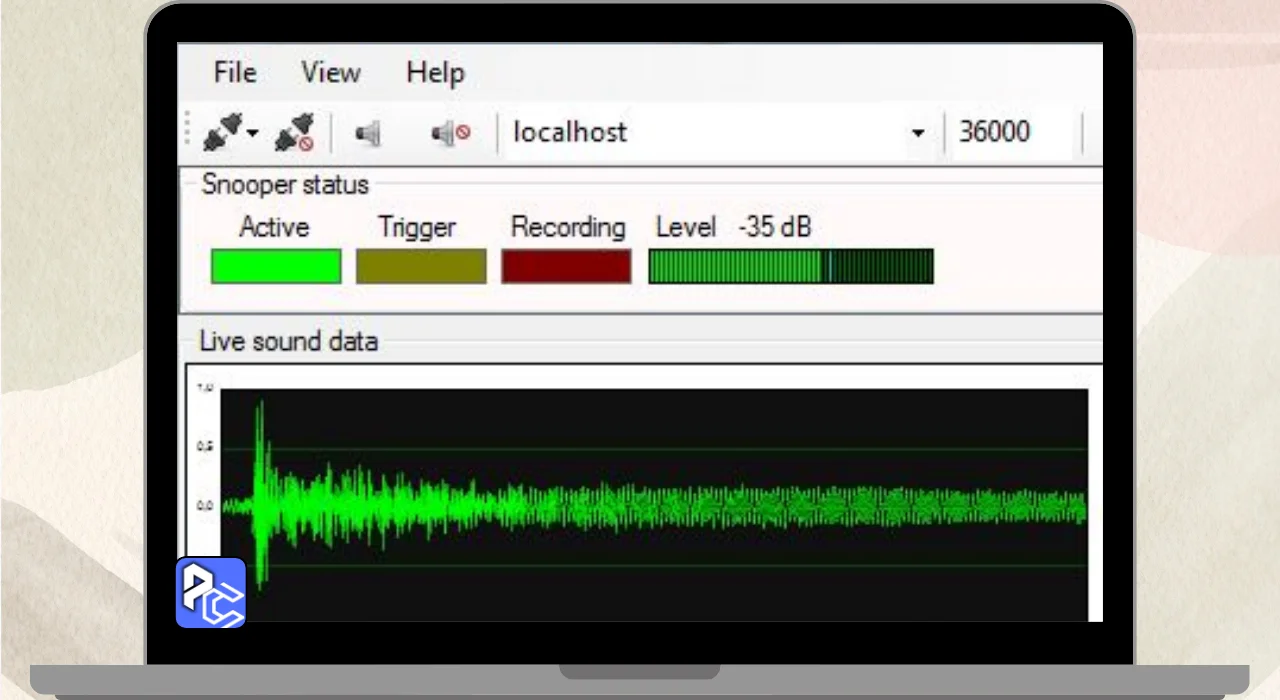Expand the localhost host dropdown arrow
This screenshot has height=700, width=1280.
[x=918, y=133]
